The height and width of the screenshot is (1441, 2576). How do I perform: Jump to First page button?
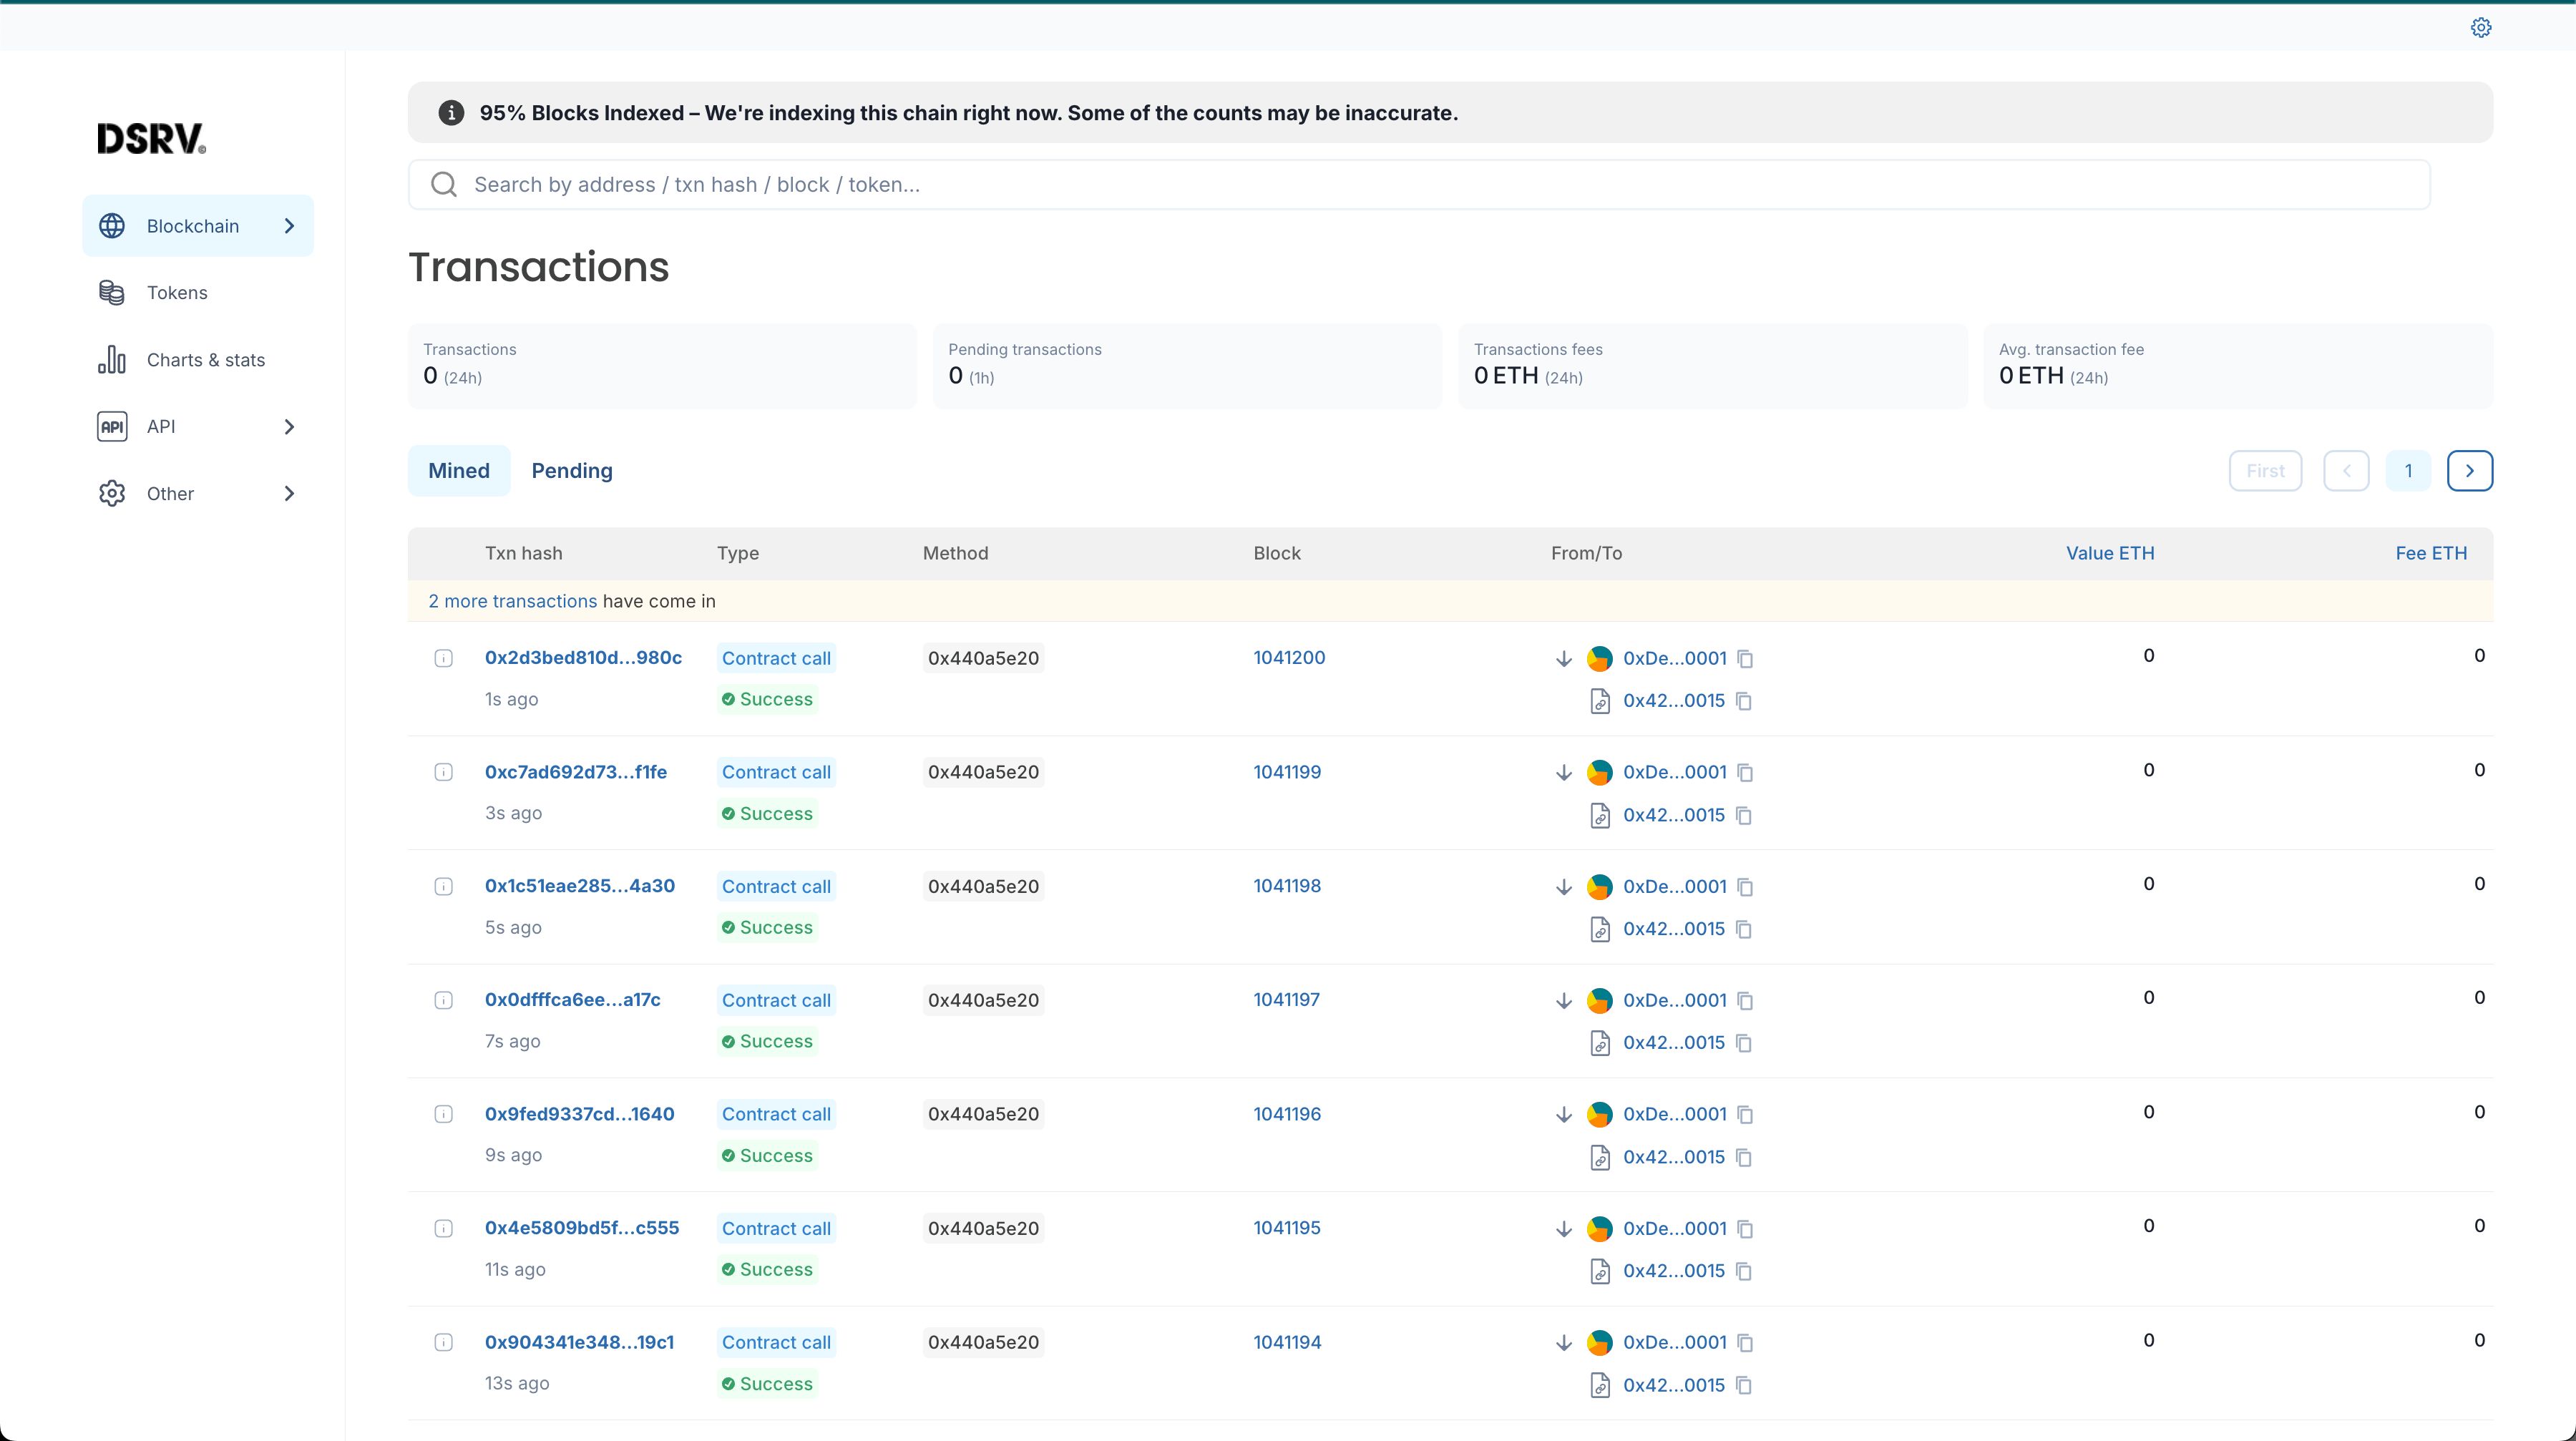(2265, 471)
